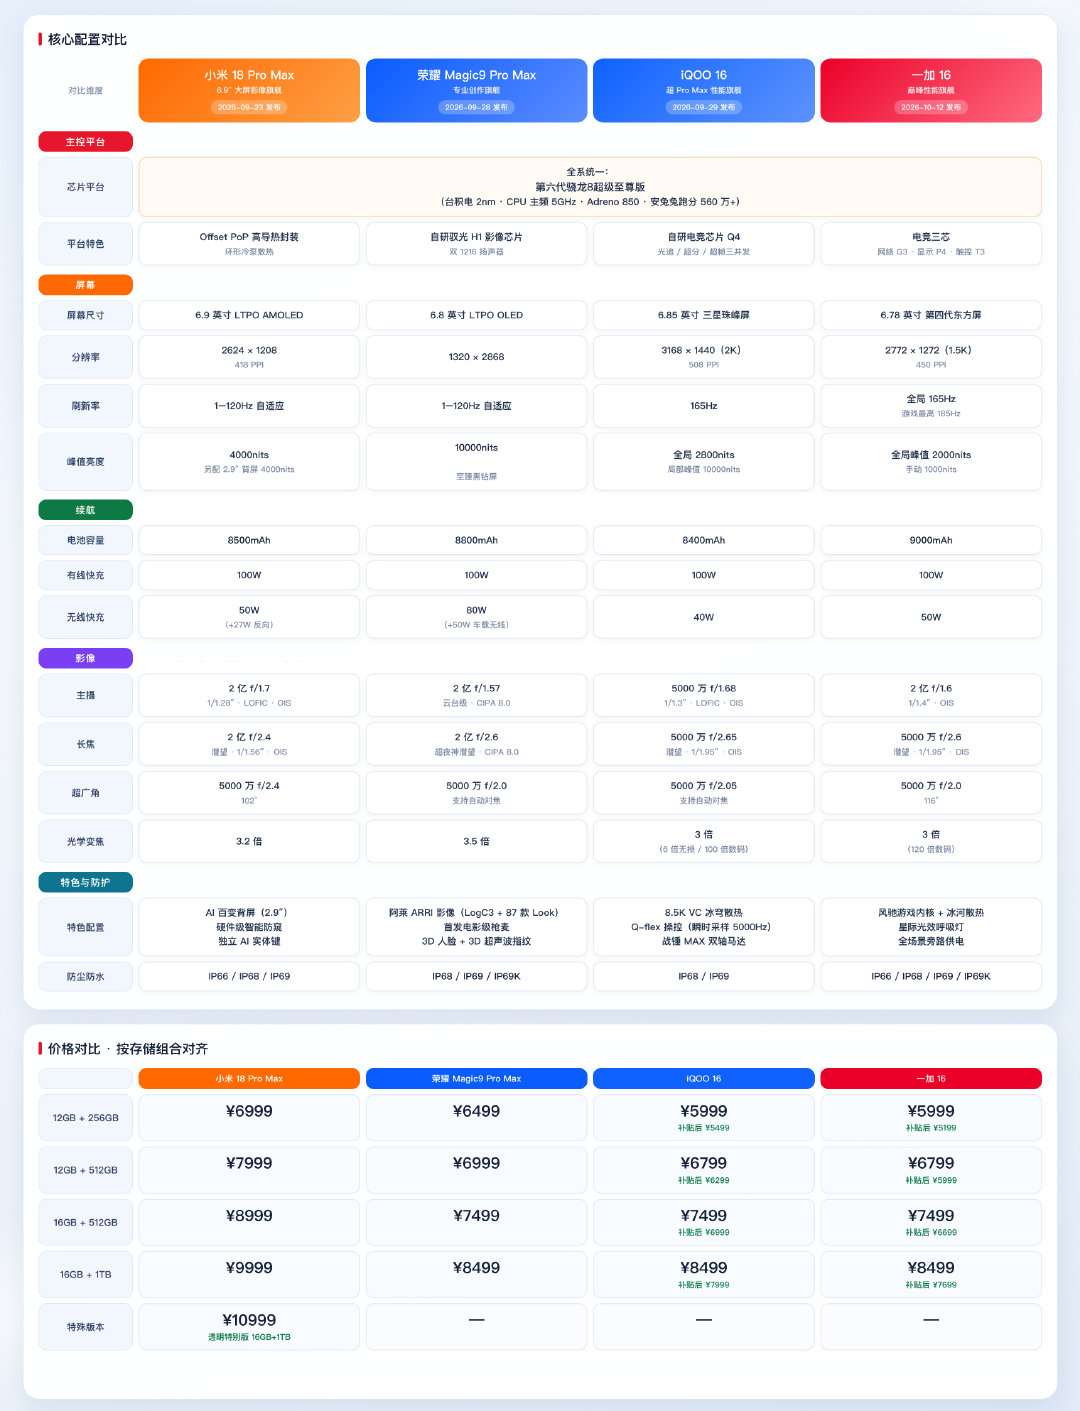Click the 6.9 英寸 LTPO AMOLED cell
The height and width of the screenshot is (1411, 1080).
click(x=249, y=315)
